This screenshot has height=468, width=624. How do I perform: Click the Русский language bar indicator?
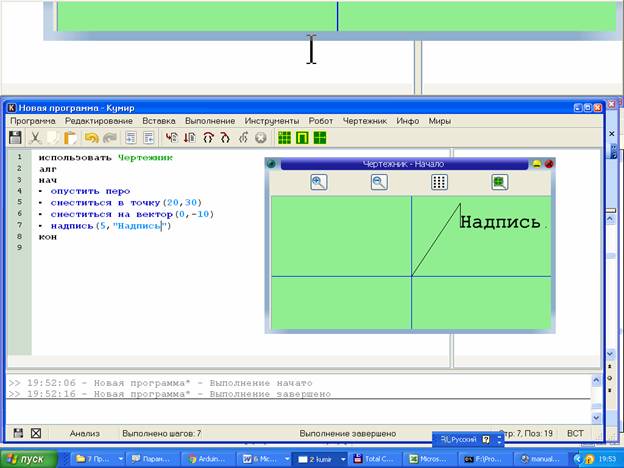458,439
